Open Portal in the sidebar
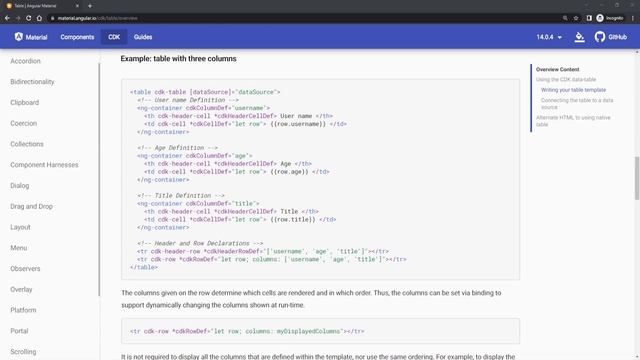The image size is (640, 360). [19, 331]
